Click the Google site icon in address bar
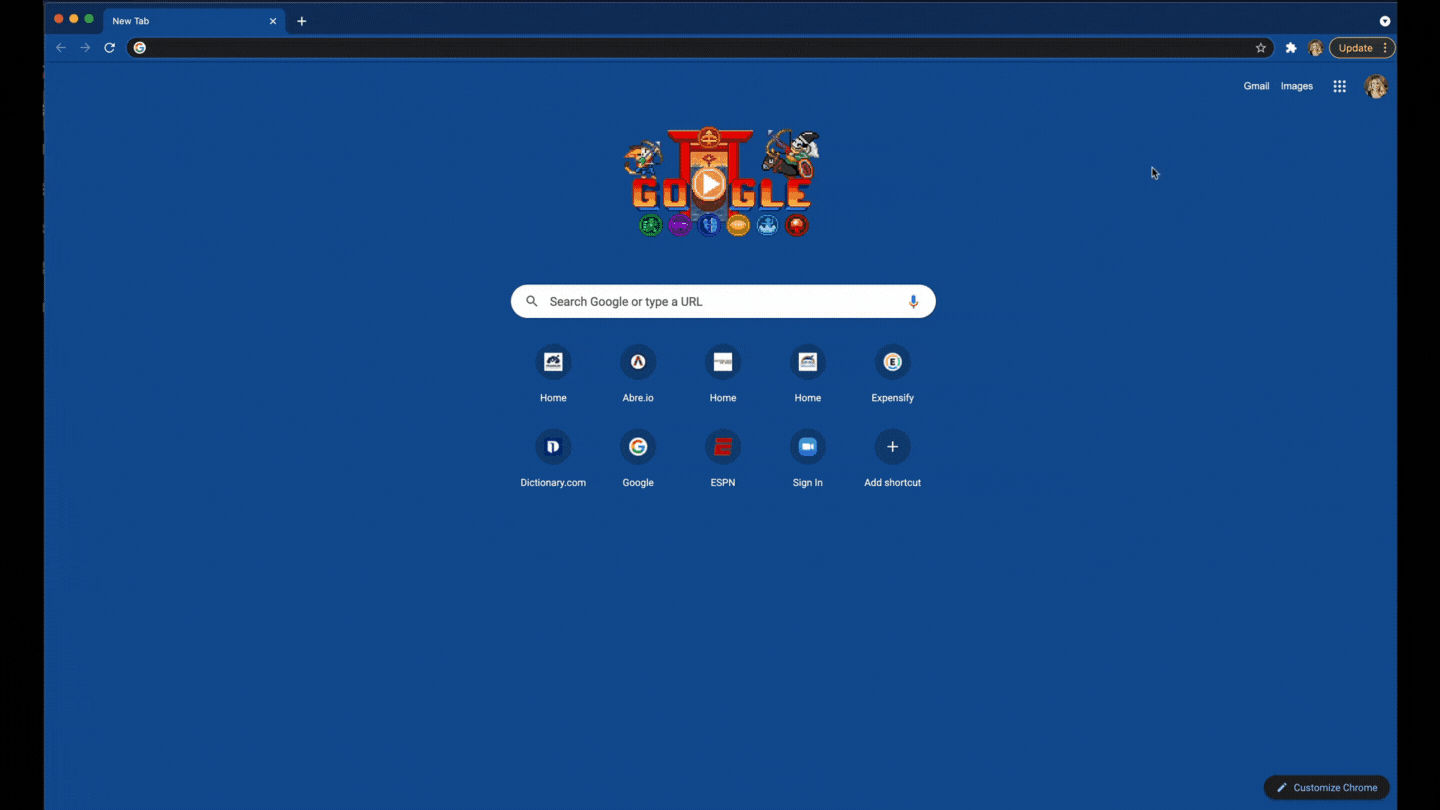Screen dimensions: 1440x810 tap(140, 48)
